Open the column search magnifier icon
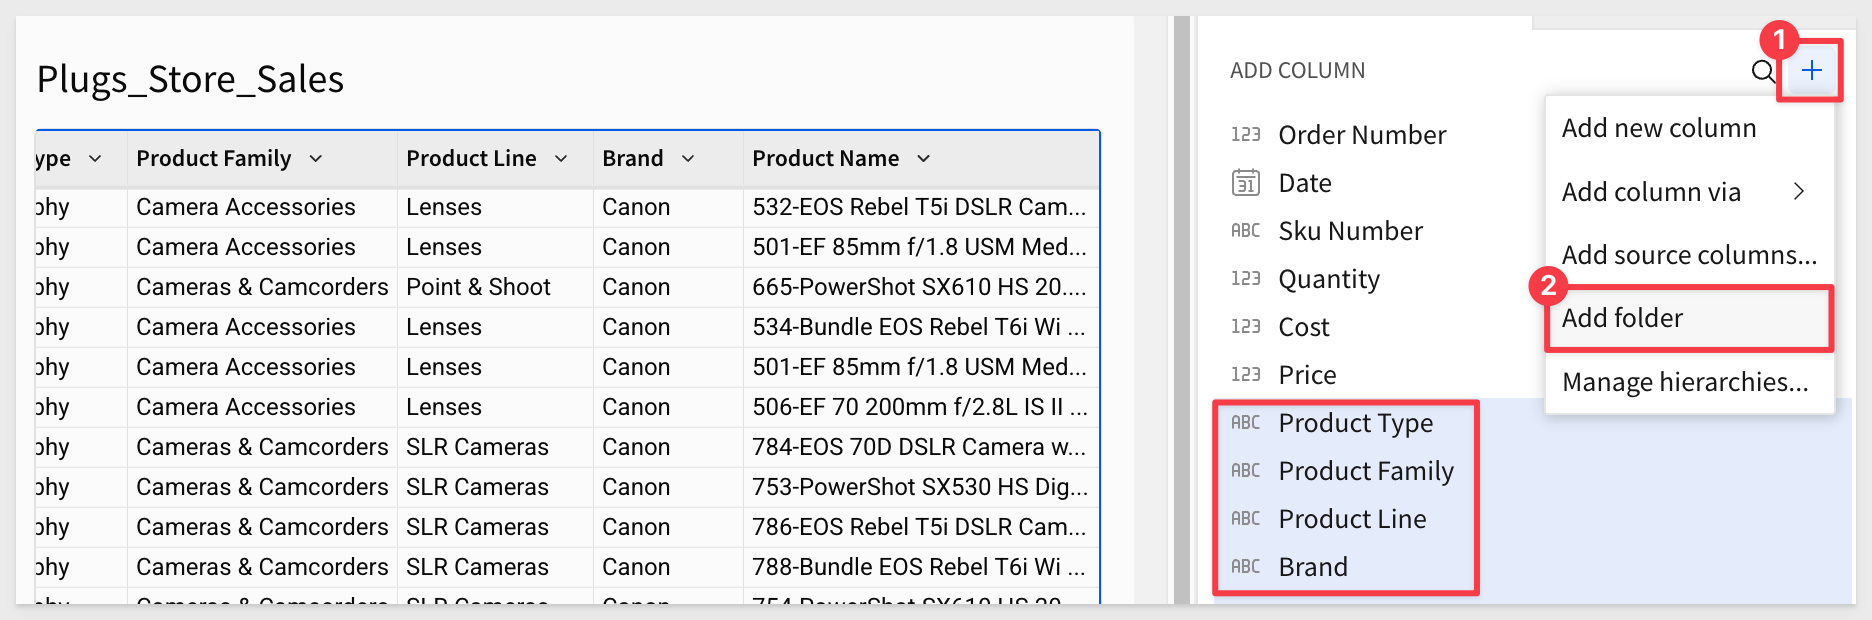1872x620 pixels. [x=1763, y=71]
